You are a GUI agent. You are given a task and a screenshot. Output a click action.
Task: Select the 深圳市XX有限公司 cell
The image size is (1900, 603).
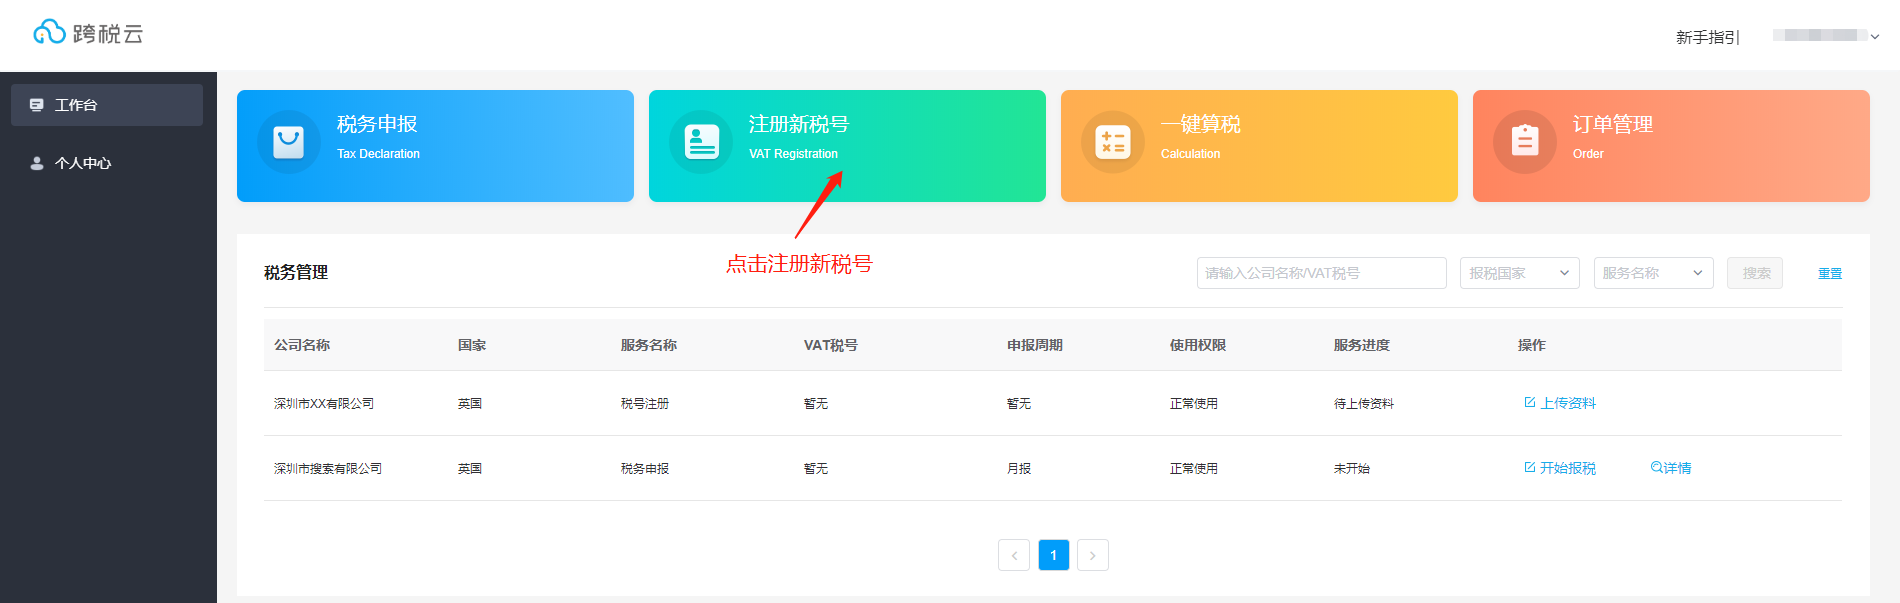324,404
